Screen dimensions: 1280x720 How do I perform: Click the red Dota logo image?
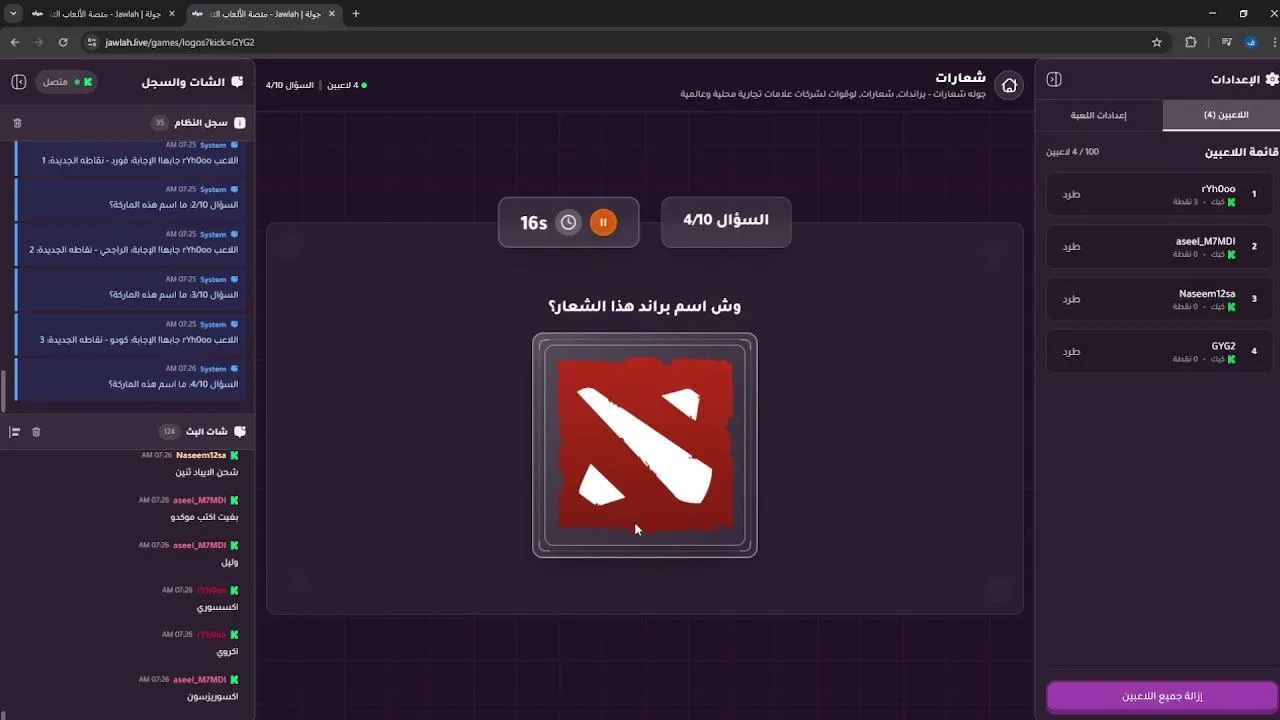coord(645,445)
